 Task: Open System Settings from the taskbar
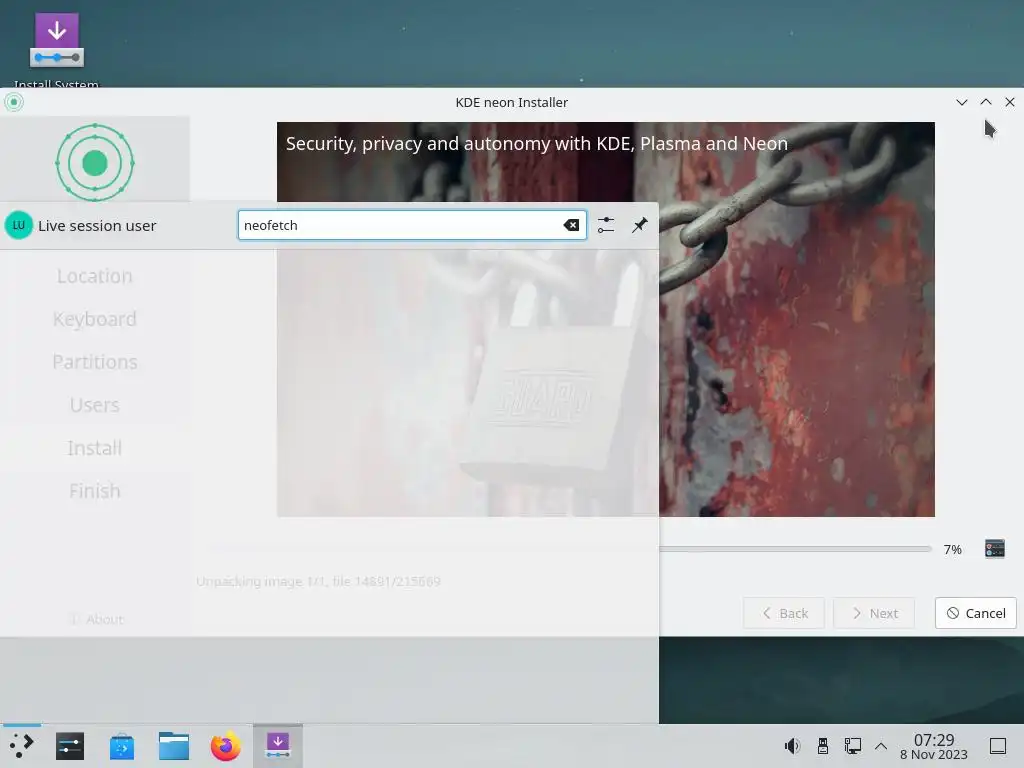[x=70, y=746]
